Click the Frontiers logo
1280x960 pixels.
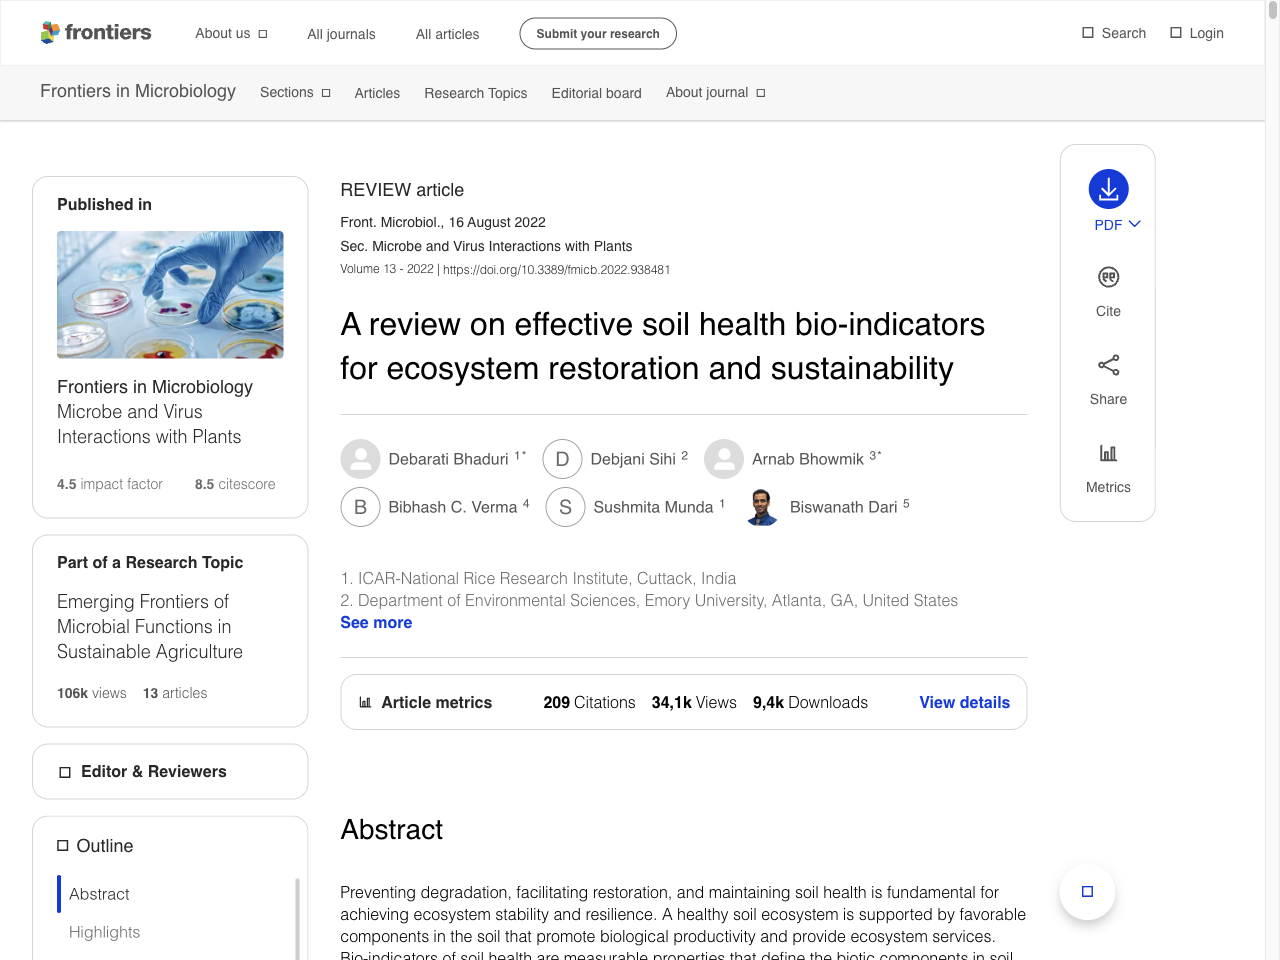[96, 32]
